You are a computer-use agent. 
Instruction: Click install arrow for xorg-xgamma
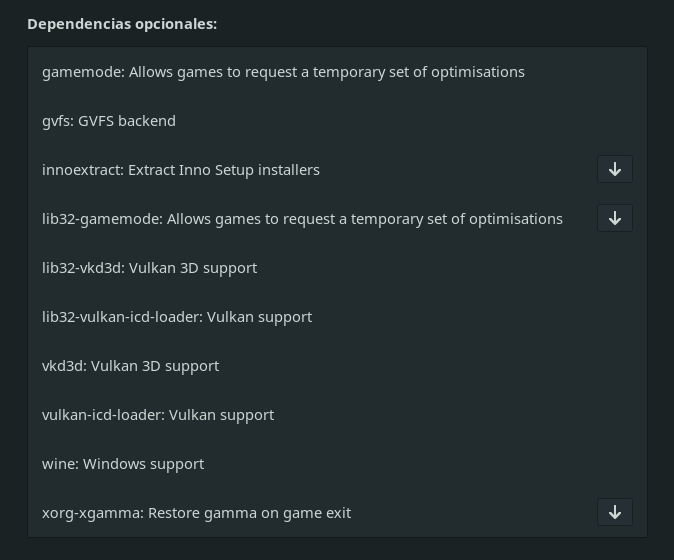coord(615,513)
